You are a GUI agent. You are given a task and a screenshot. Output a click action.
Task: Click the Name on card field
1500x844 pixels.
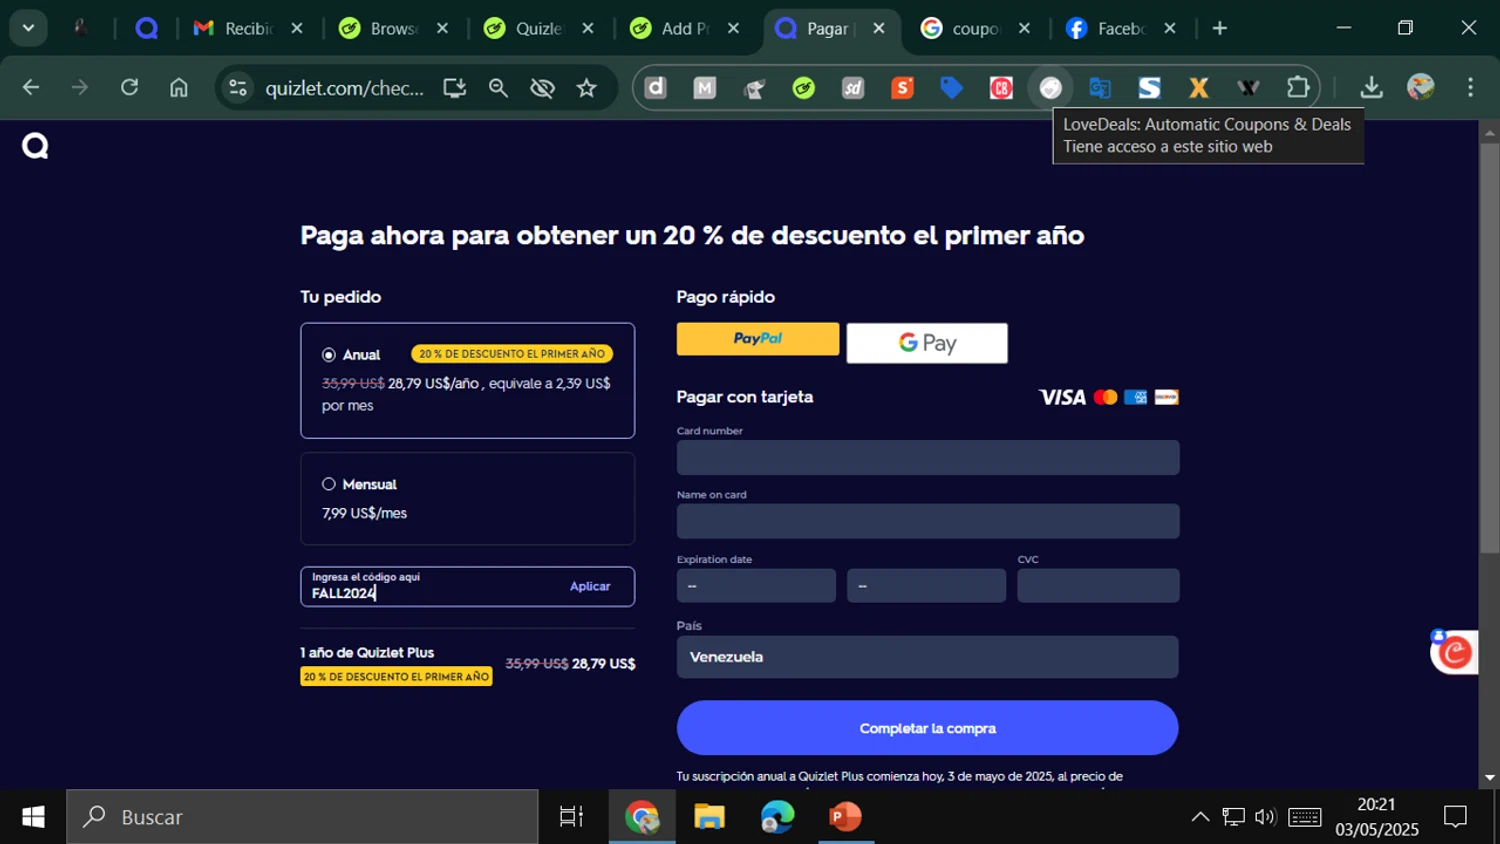coord(928,521)
